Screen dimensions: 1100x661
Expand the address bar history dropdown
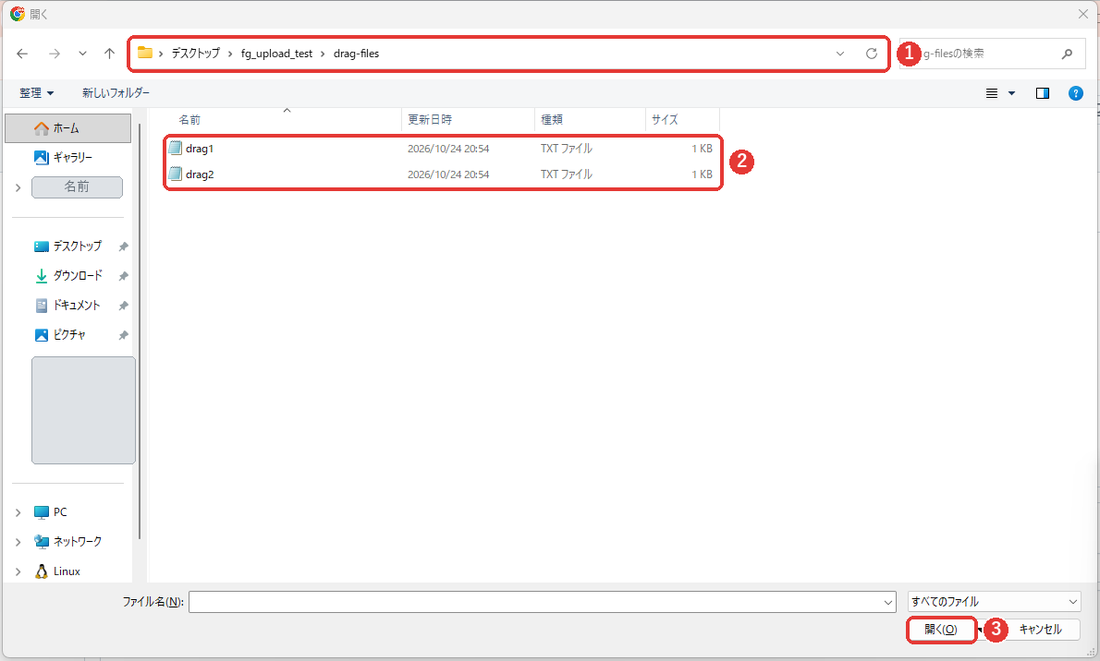pos(840,53)
